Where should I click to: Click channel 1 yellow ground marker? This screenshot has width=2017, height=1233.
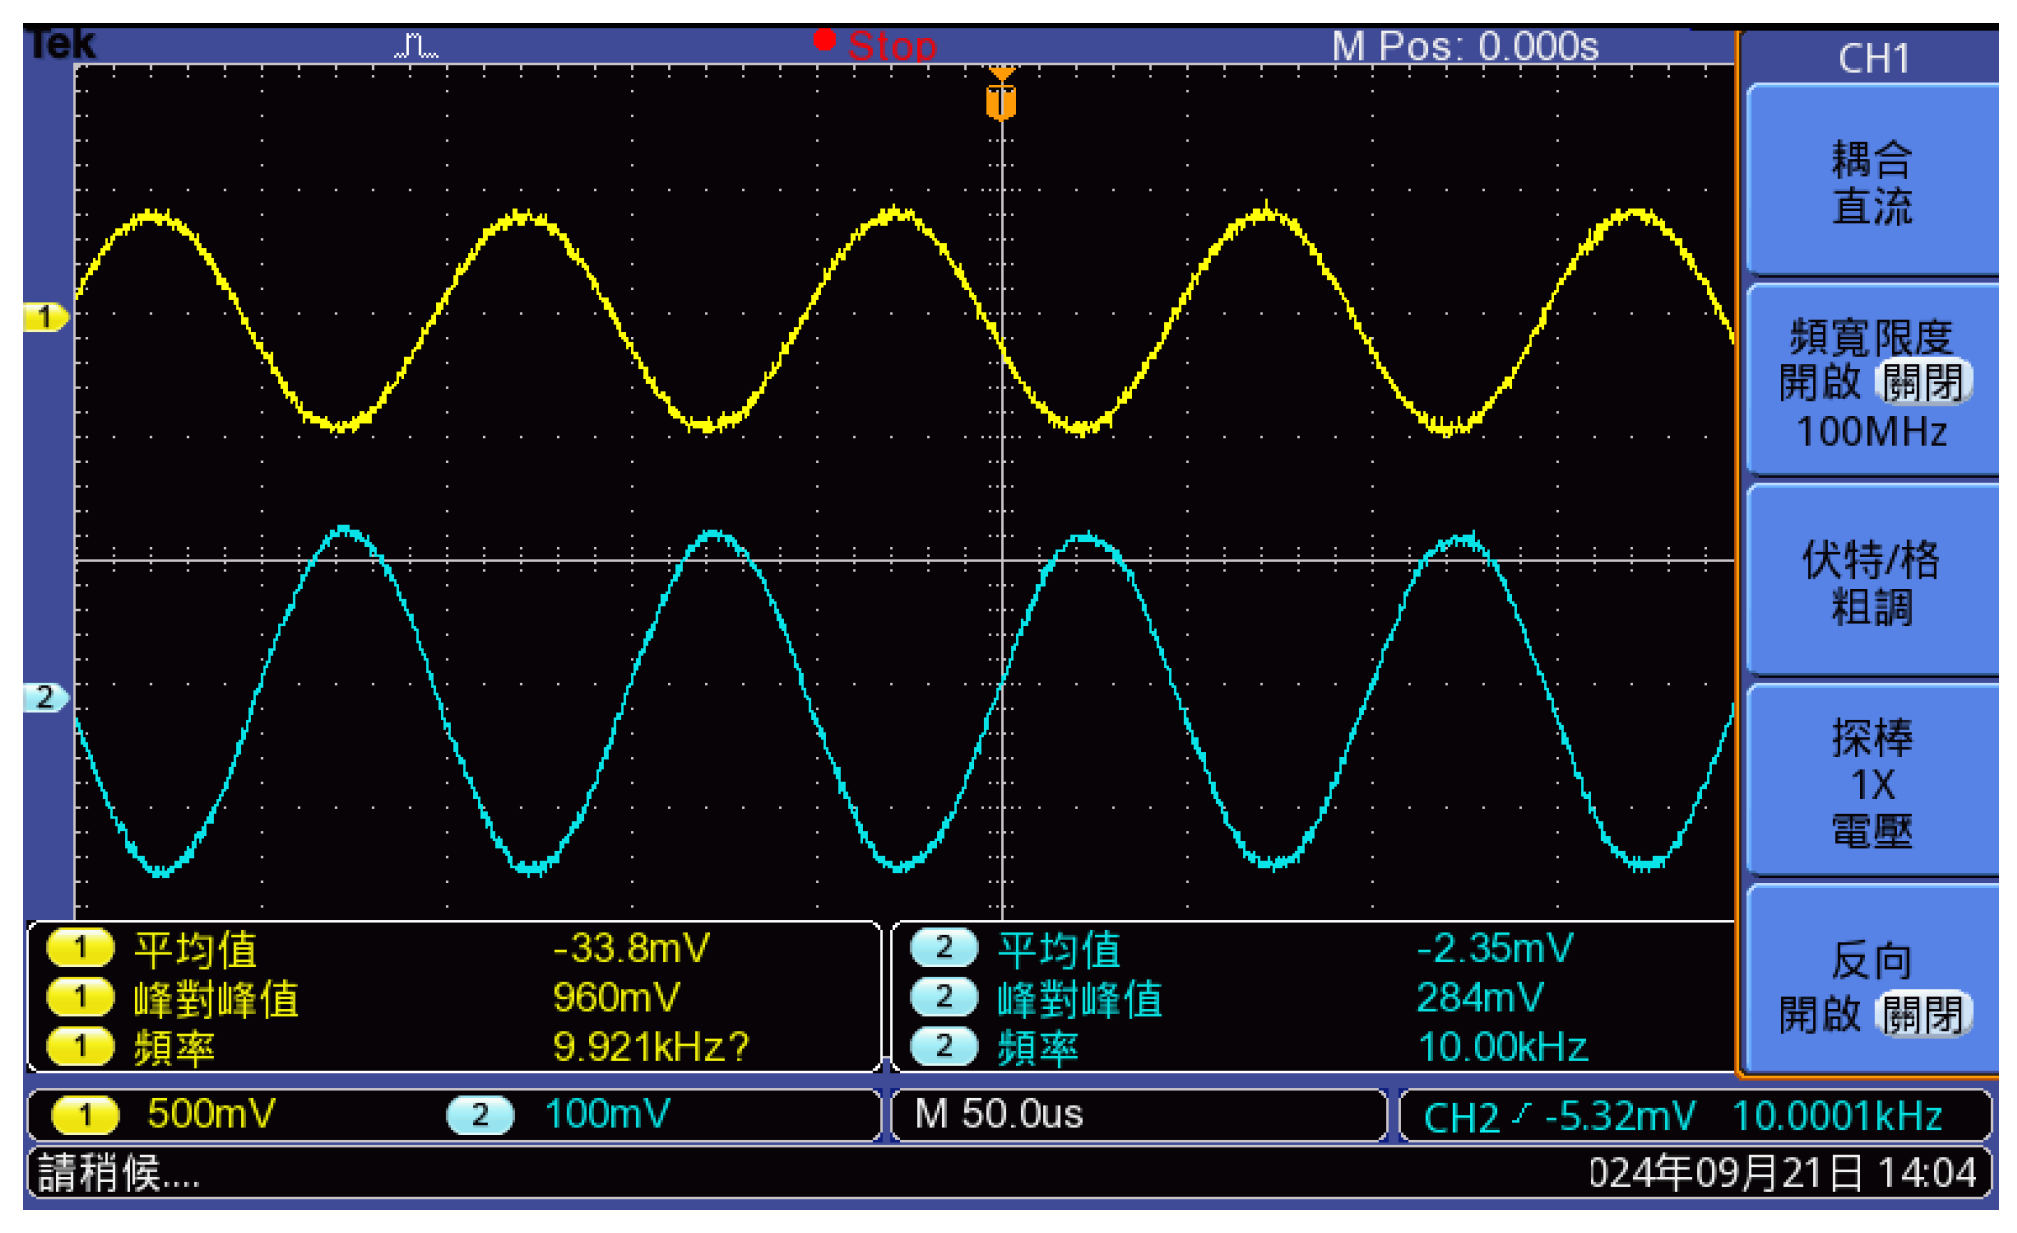(44, 317)
